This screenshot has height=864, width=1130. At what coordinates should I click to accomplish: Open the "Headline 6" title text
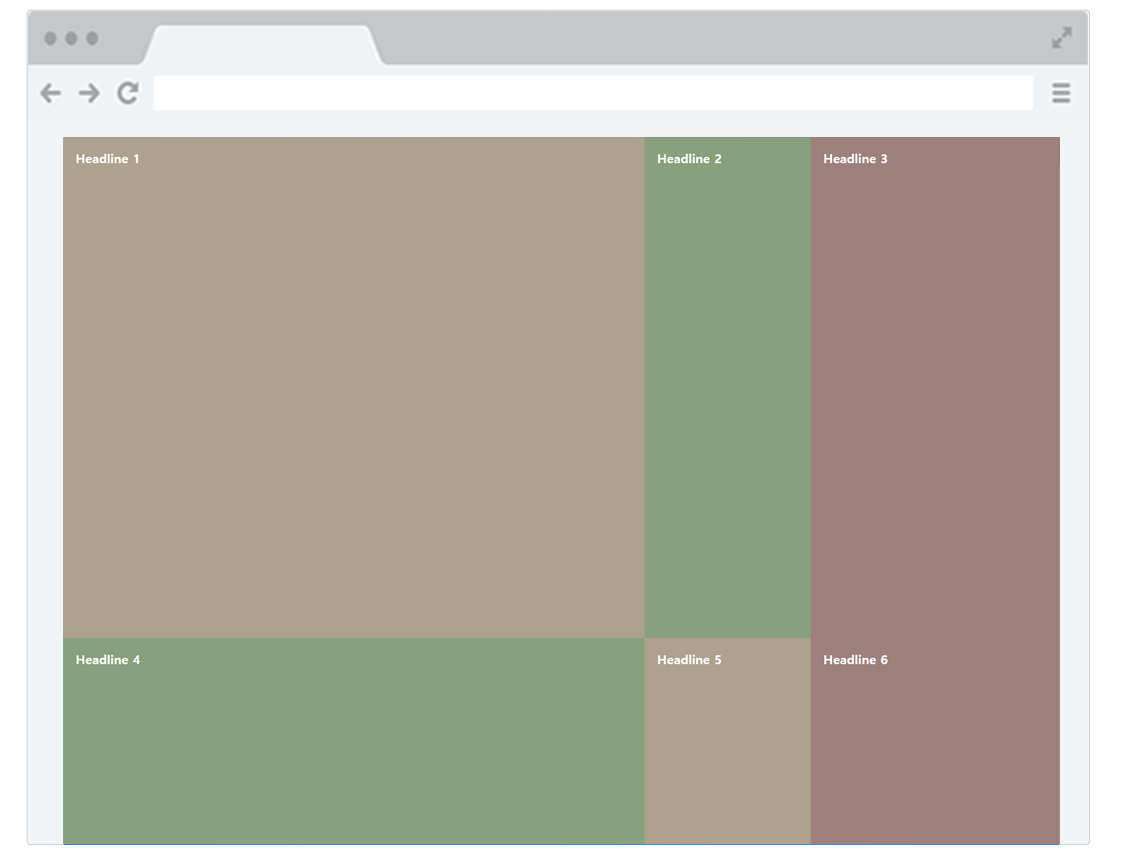pyautogui.click(x=855, y=660)
